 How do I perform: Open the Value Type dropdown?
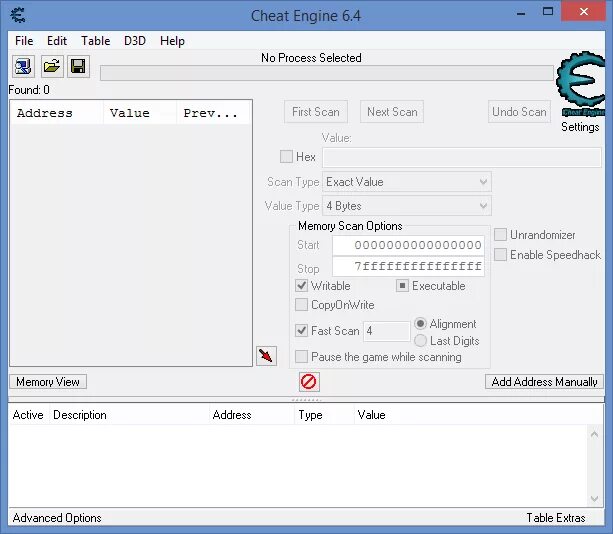(407, 206)
